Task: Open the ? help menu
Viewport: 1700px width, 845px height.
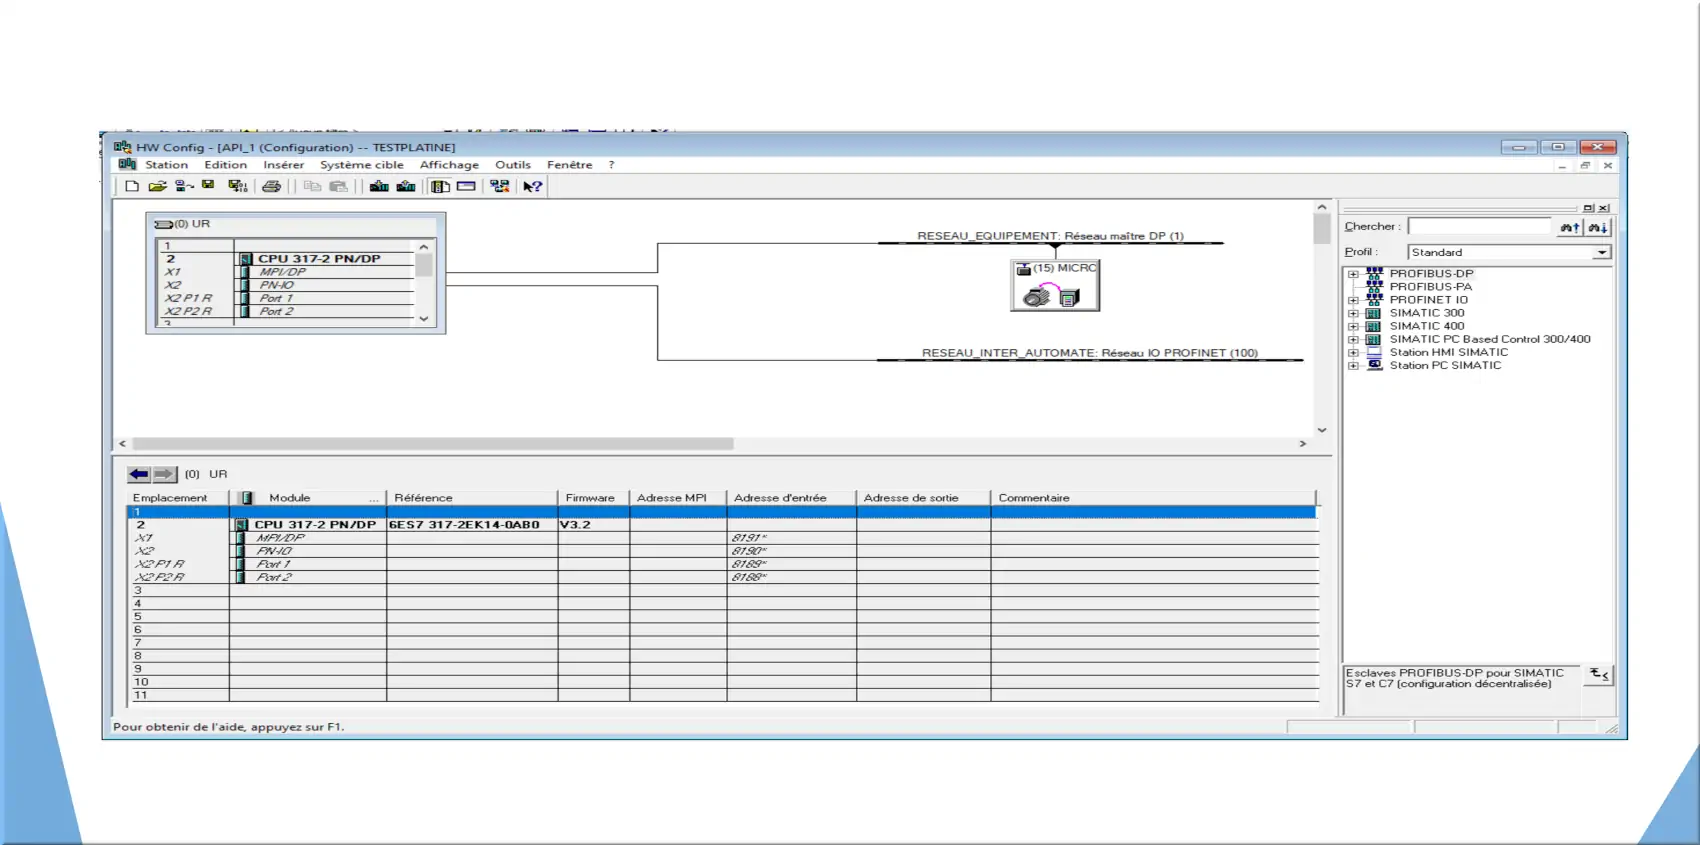Action: (x=611, y=165)
